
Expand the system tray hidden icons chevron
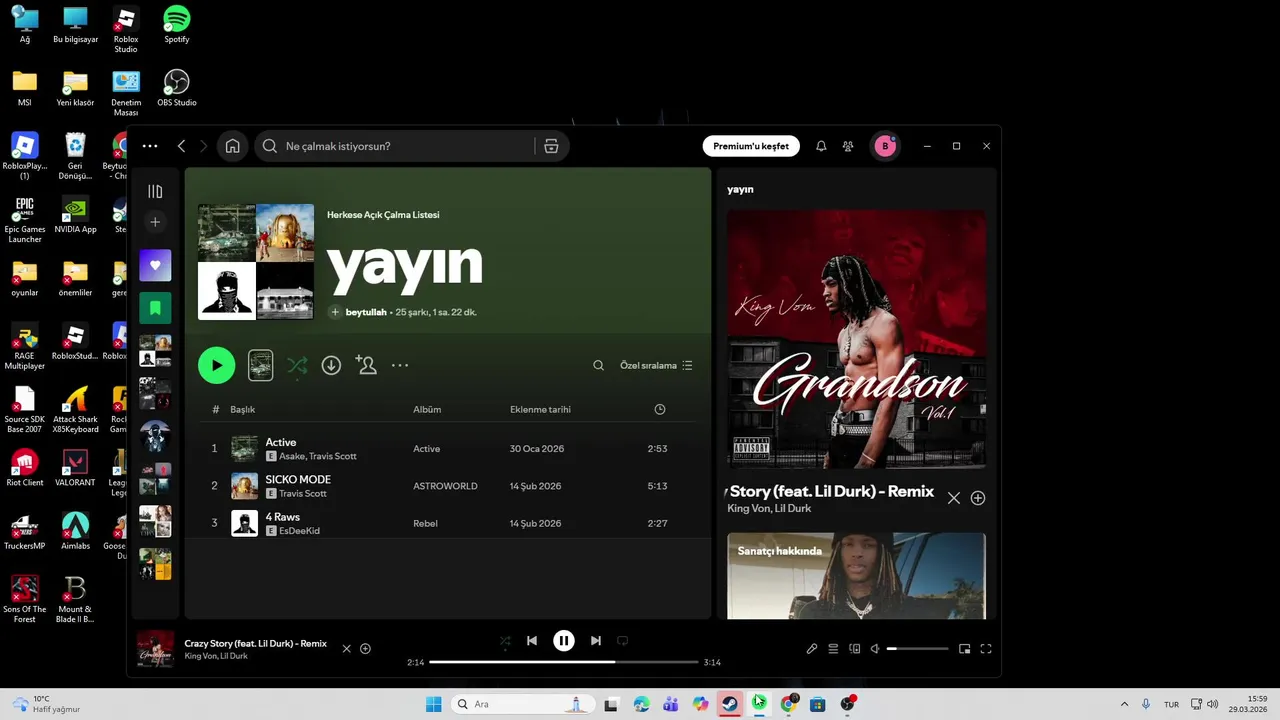(x=1124, y=704)
